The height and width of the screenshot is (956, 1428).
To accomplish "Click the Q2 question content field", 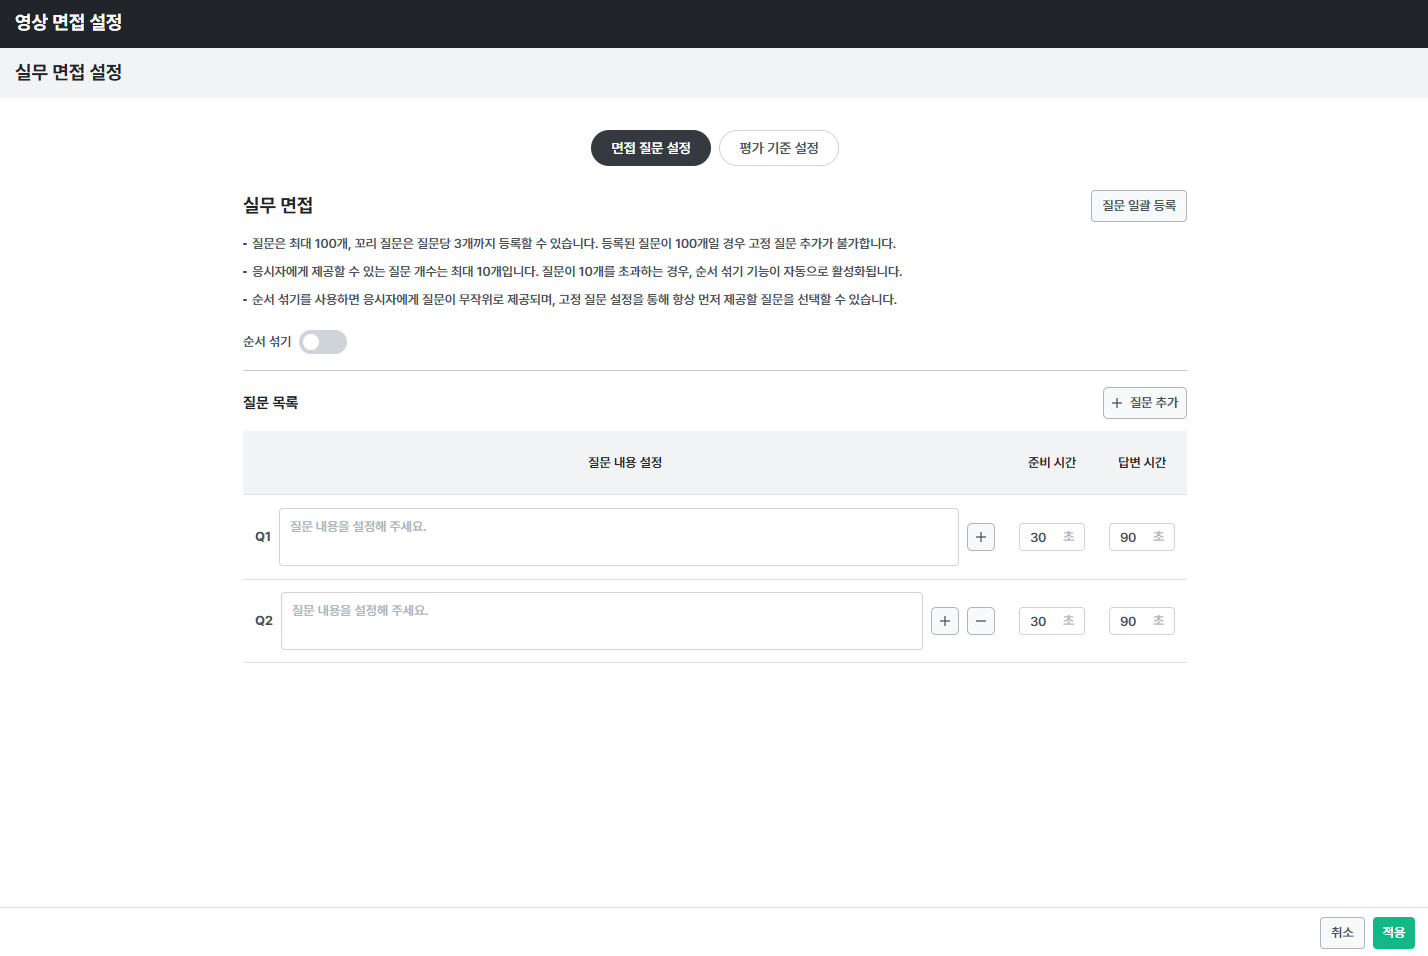I will (601, 621).
